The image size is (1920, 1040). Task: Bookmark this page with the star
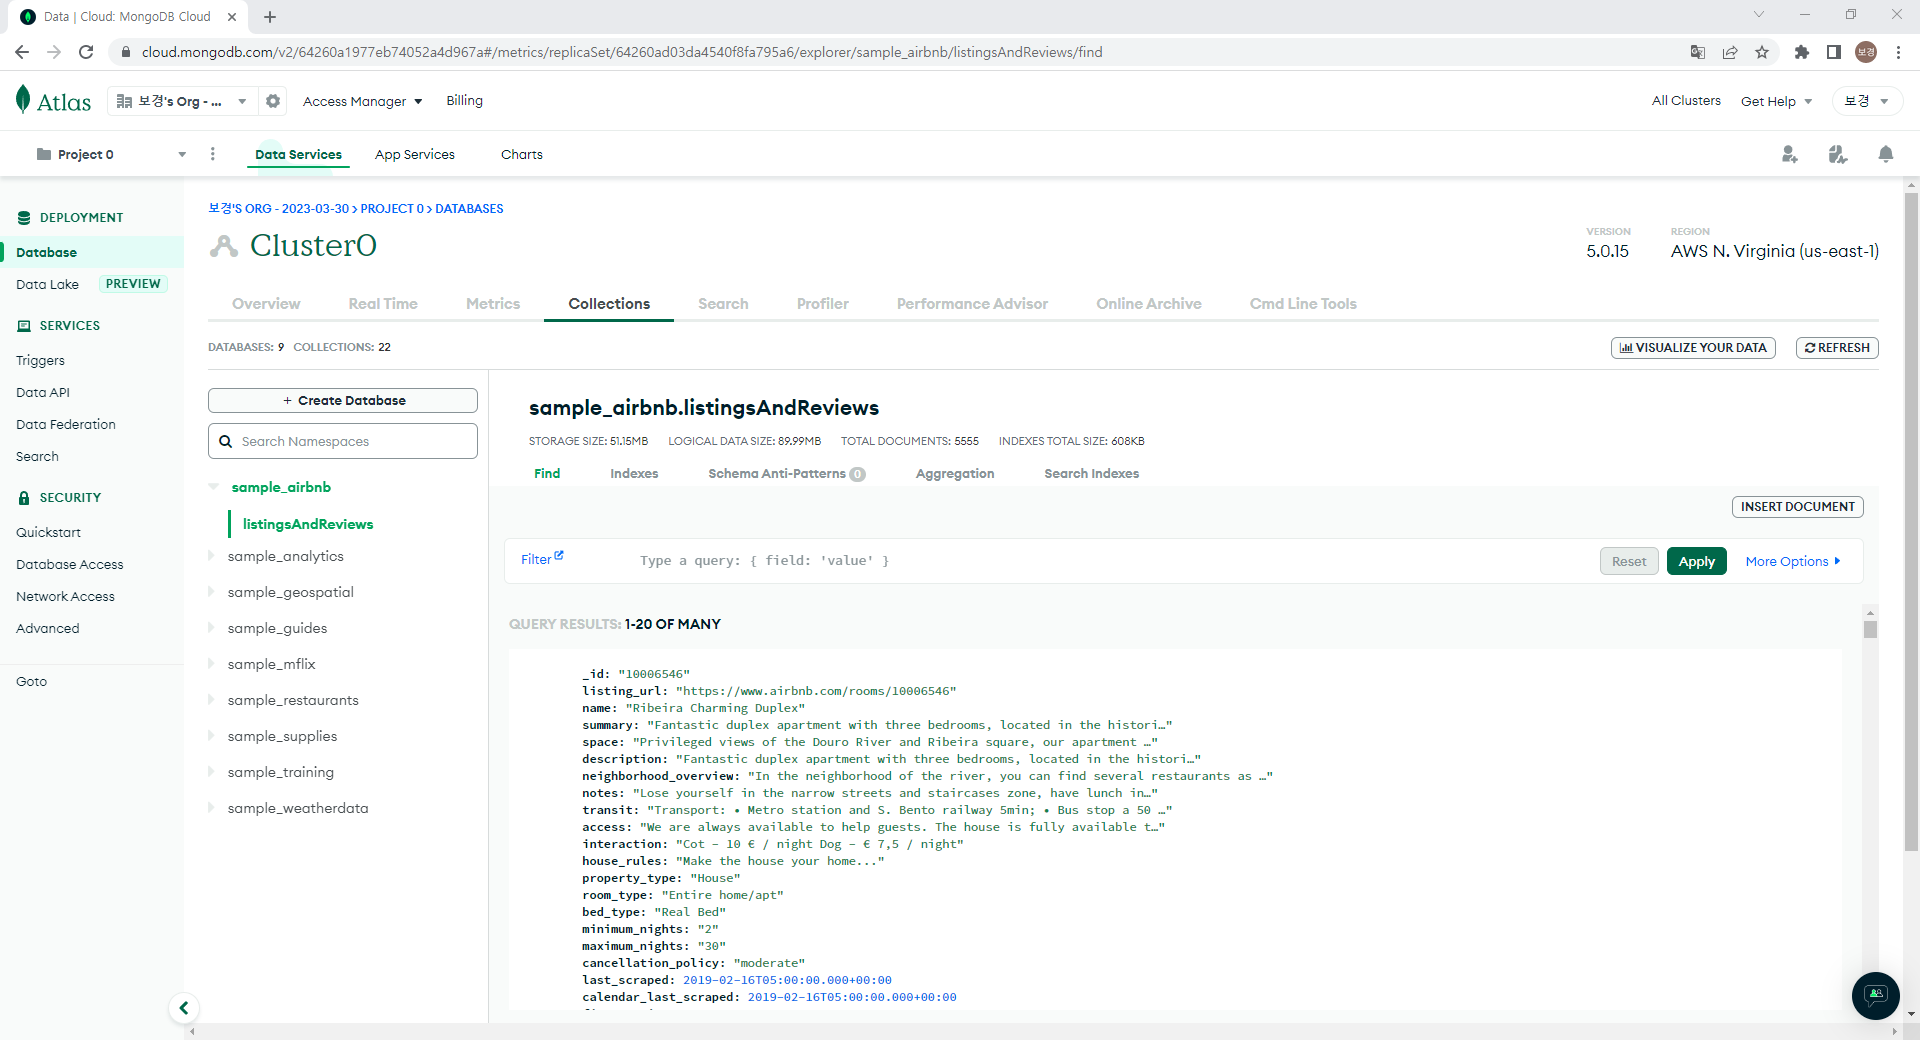(x=1762, y=52)
